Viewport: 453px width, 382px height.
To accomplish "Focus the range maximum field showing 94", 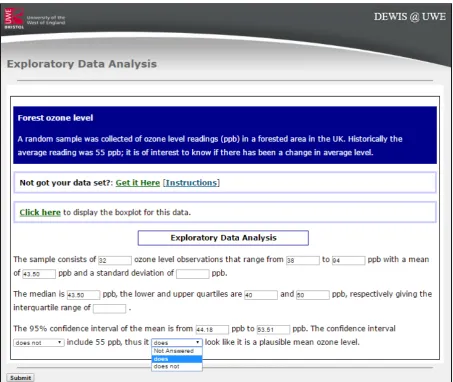I will (x=348, y=260).
